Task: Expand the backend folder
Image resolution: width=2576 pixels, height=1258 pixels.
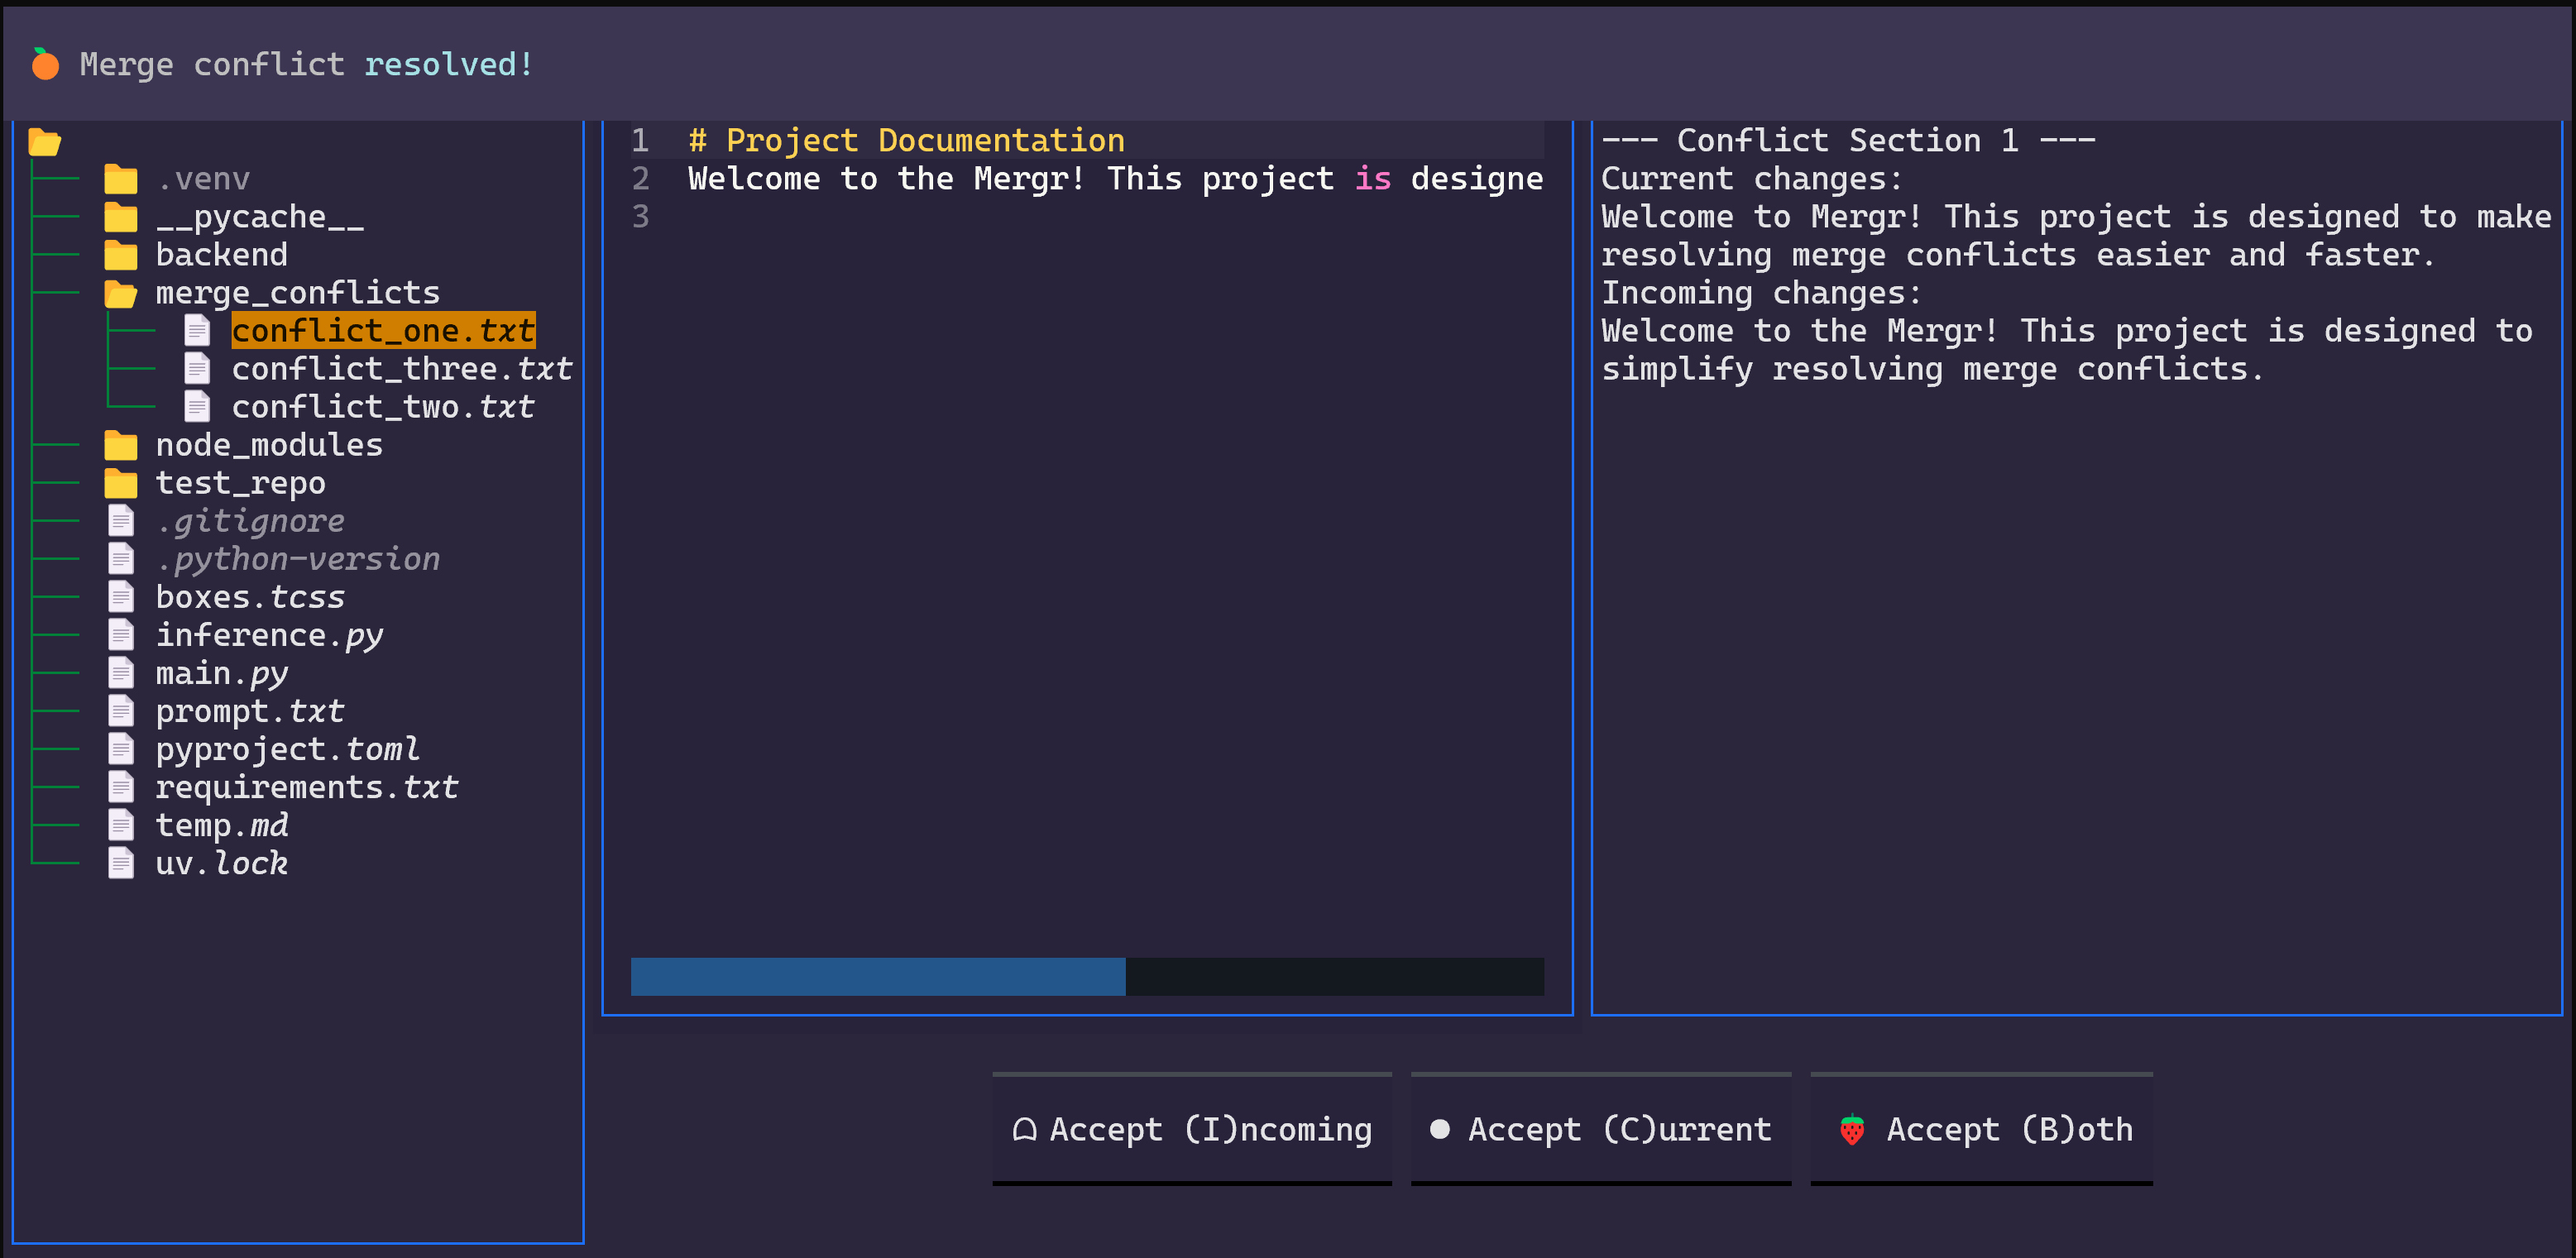Action: [221, 255]
